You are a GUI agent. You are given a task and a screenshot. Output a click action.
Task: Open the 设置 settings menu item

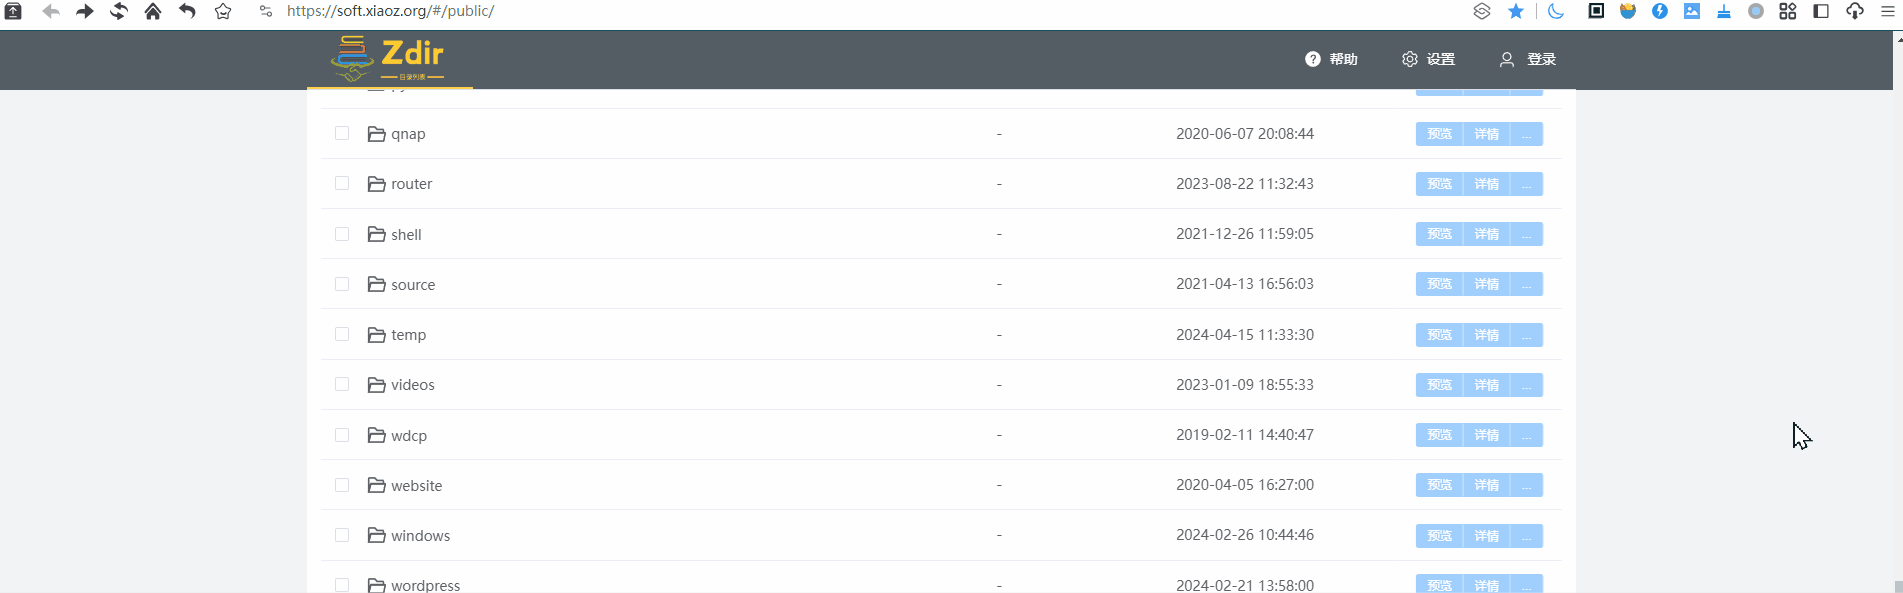[x=1428, y=59]
